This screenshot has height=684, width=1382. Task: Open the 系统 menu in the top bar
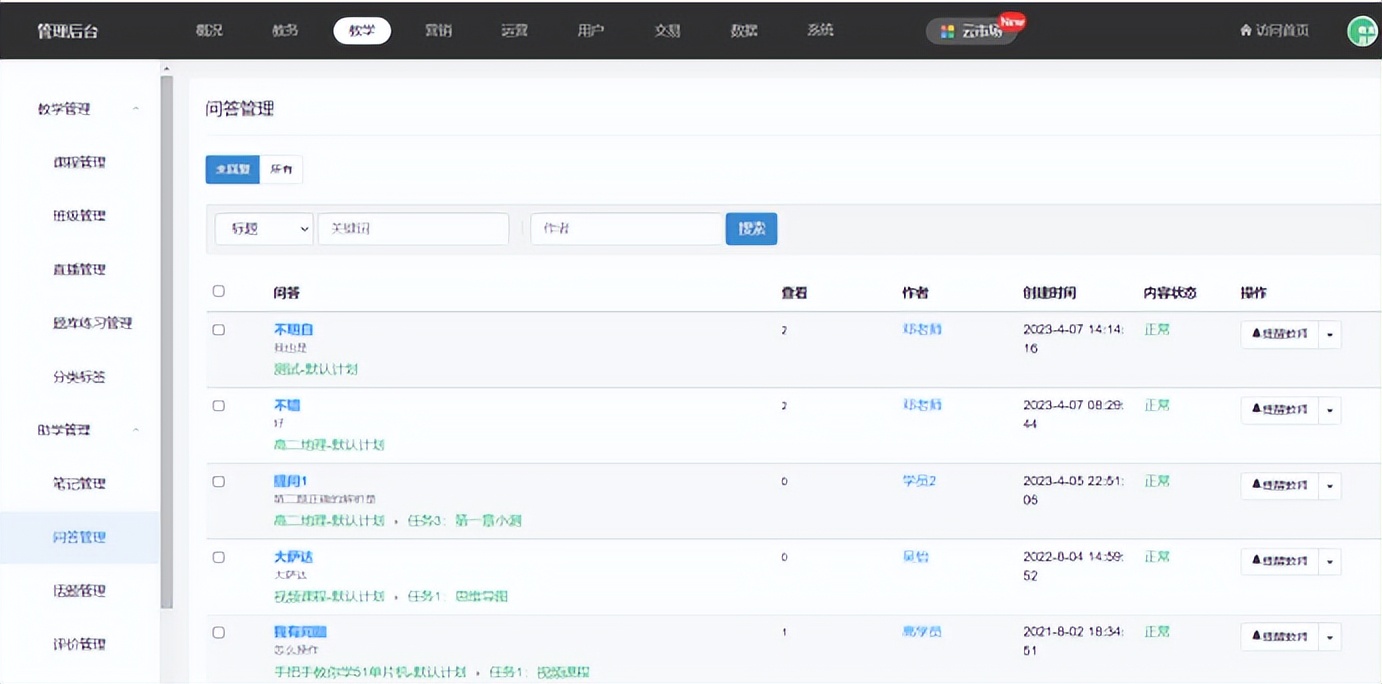point(819,30)
